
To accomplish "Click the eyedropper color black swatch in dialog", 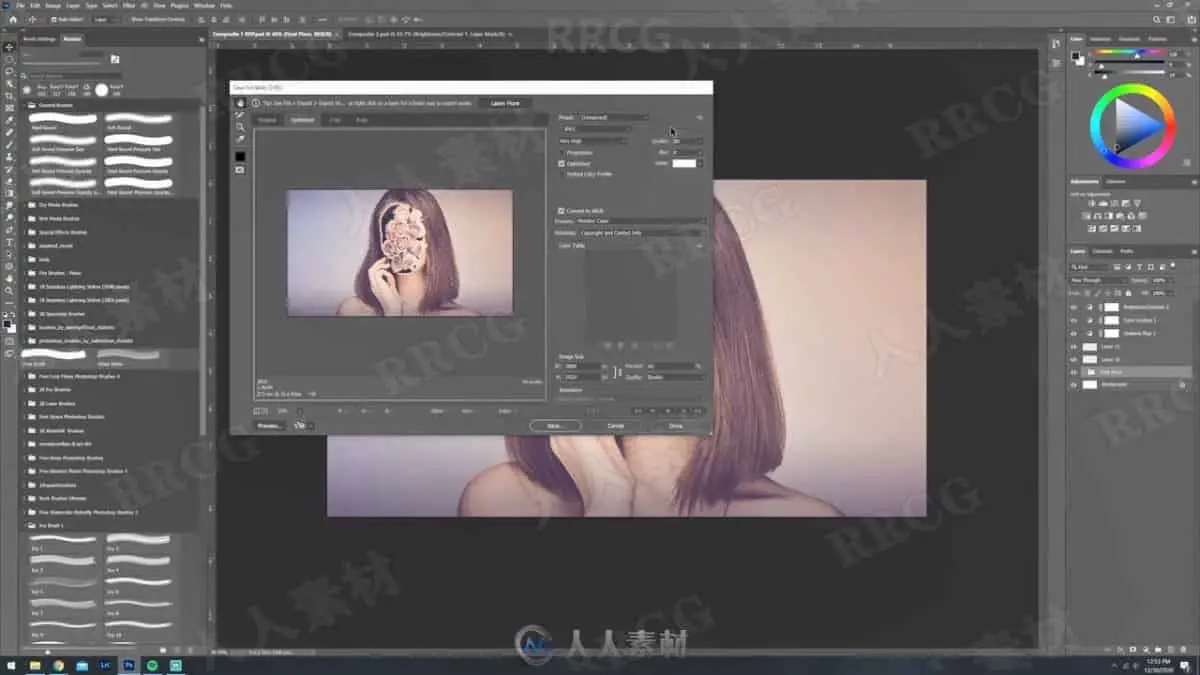I will pyautogui.click(x=240, y=156).
